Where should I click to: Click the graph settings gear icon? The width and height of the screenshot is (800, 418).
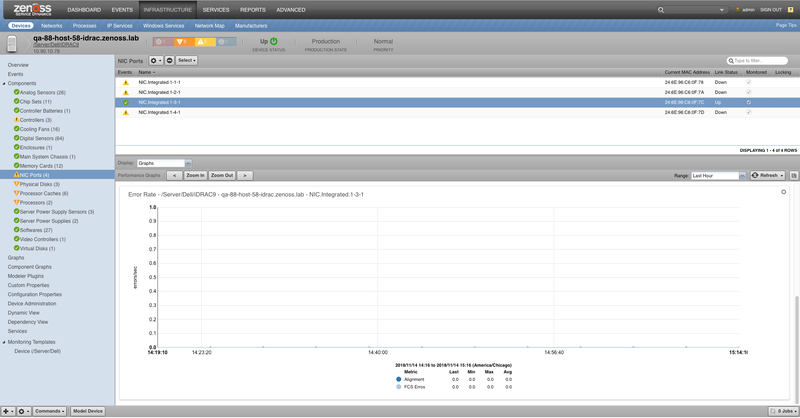(x=784, y=192)
